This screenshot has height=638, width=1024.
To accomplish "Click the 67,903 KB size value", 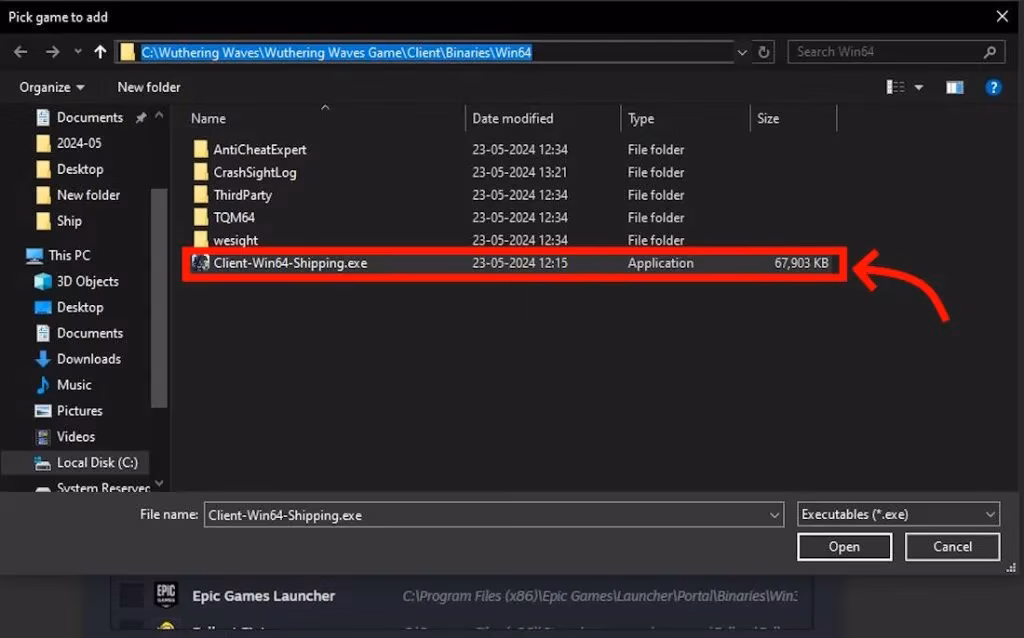I will click(801, 263).
